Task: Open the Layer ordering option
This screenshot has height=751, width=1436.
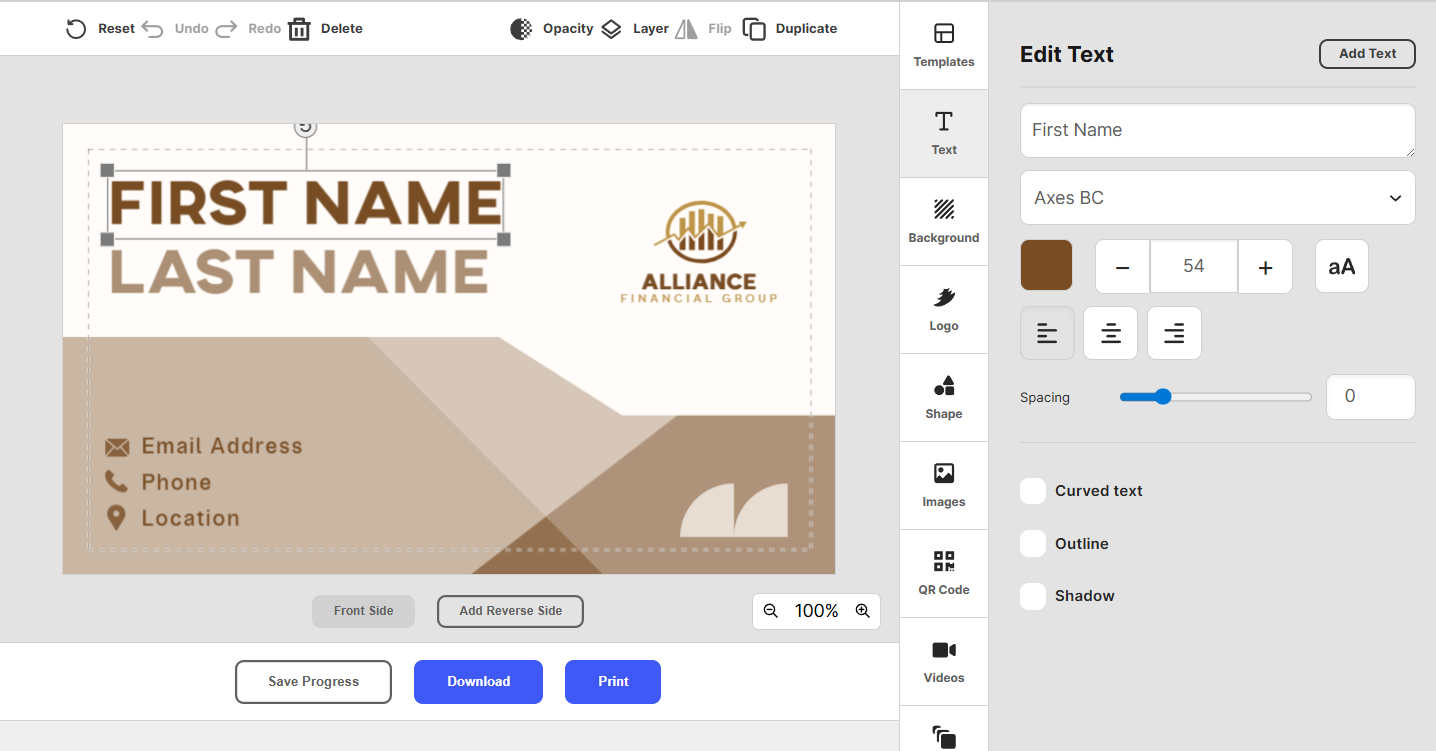Action: tap(635, 29)
